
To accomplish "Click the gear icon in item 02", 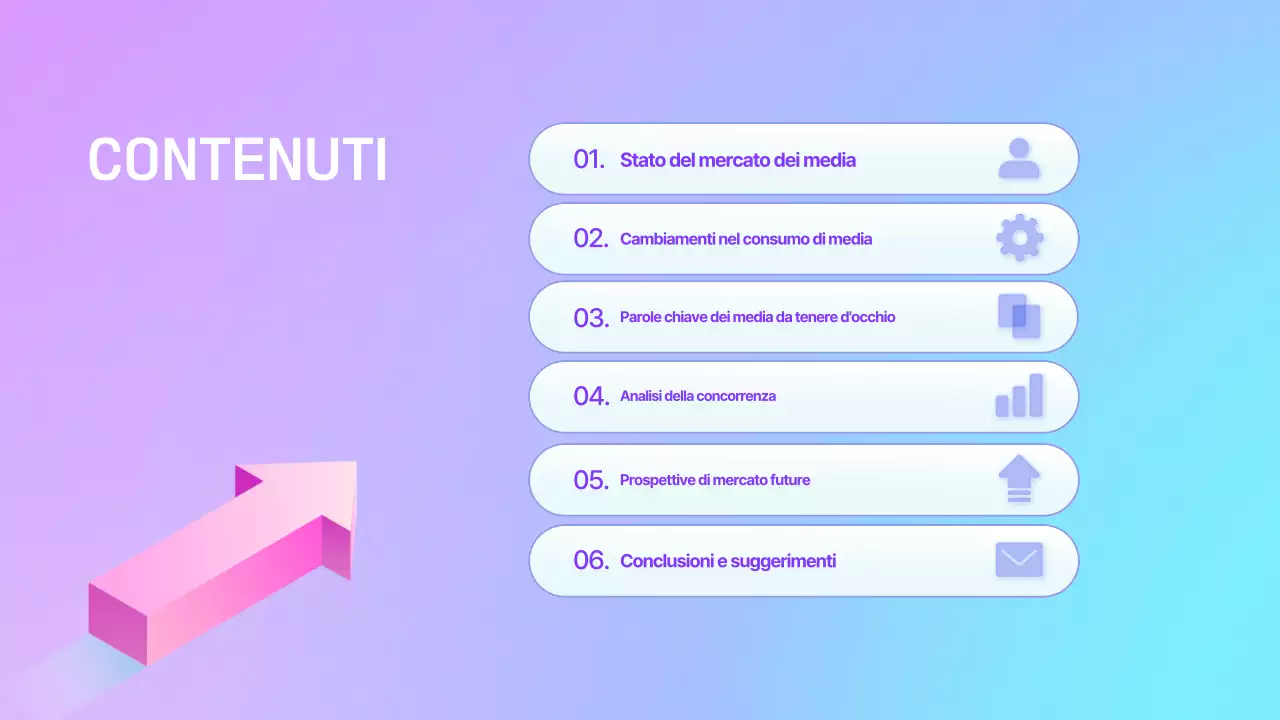I will pyautogui.click(x=1019, y=238).
